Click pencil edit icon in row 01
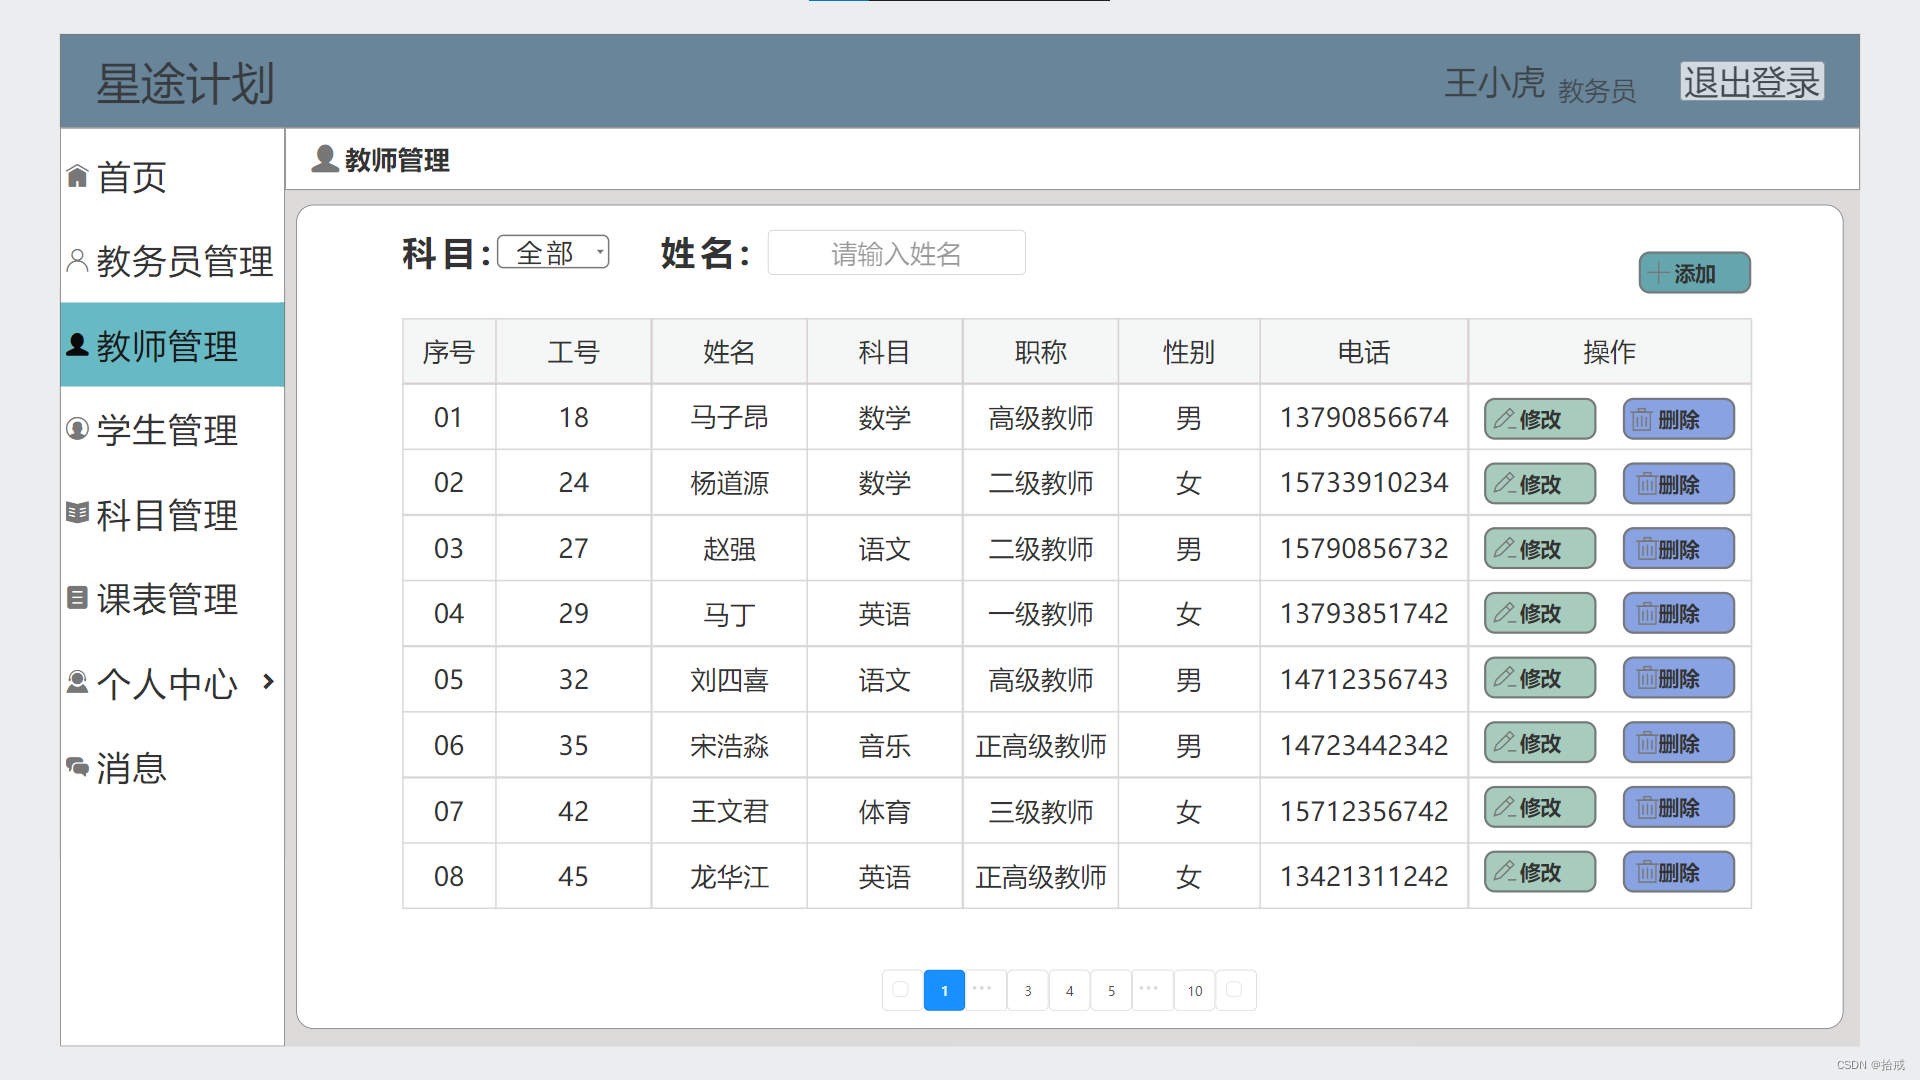This screenshot has height=1080, width=1920. click(x=1504, y=419)
